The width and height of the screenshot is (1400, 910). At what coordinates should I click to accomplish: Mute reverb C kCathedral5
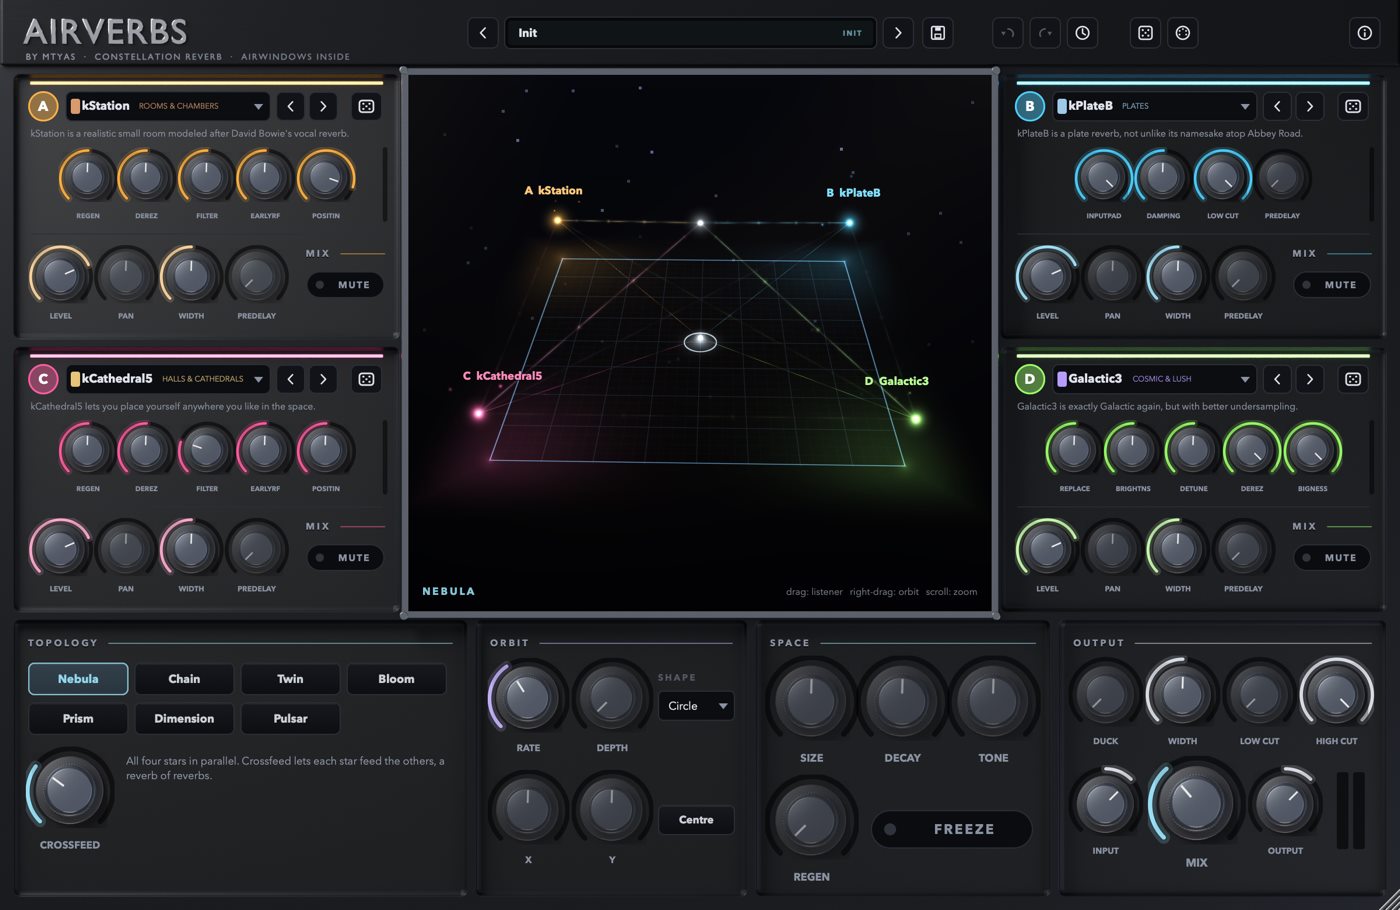[345, 558]
